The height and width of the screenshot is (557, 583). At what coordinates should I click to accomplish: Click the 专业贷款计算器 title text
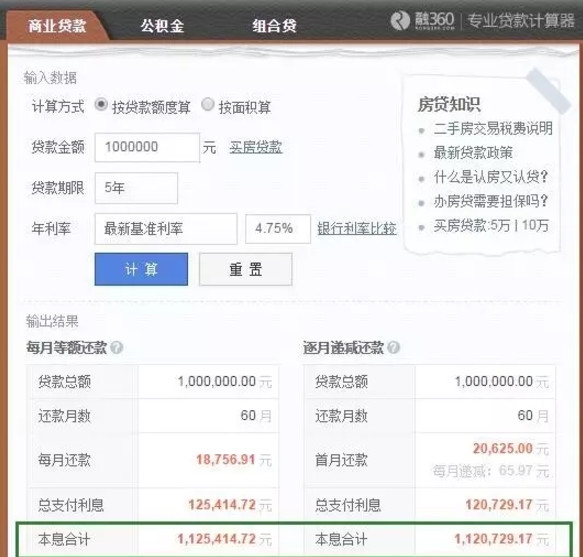tap(521, 20)
